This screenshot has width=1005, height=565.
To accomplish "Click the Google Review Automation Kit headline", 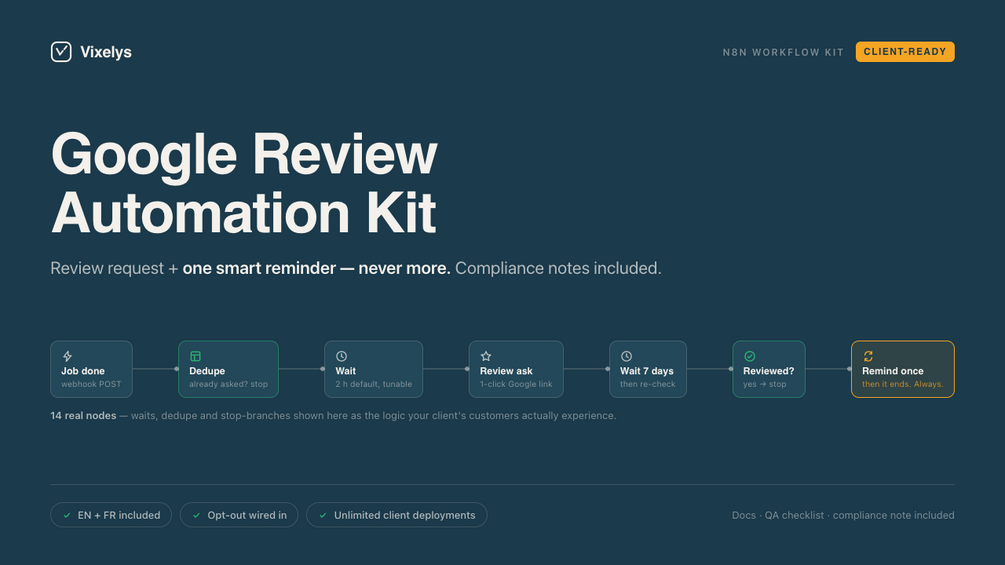I will (244, 183).
